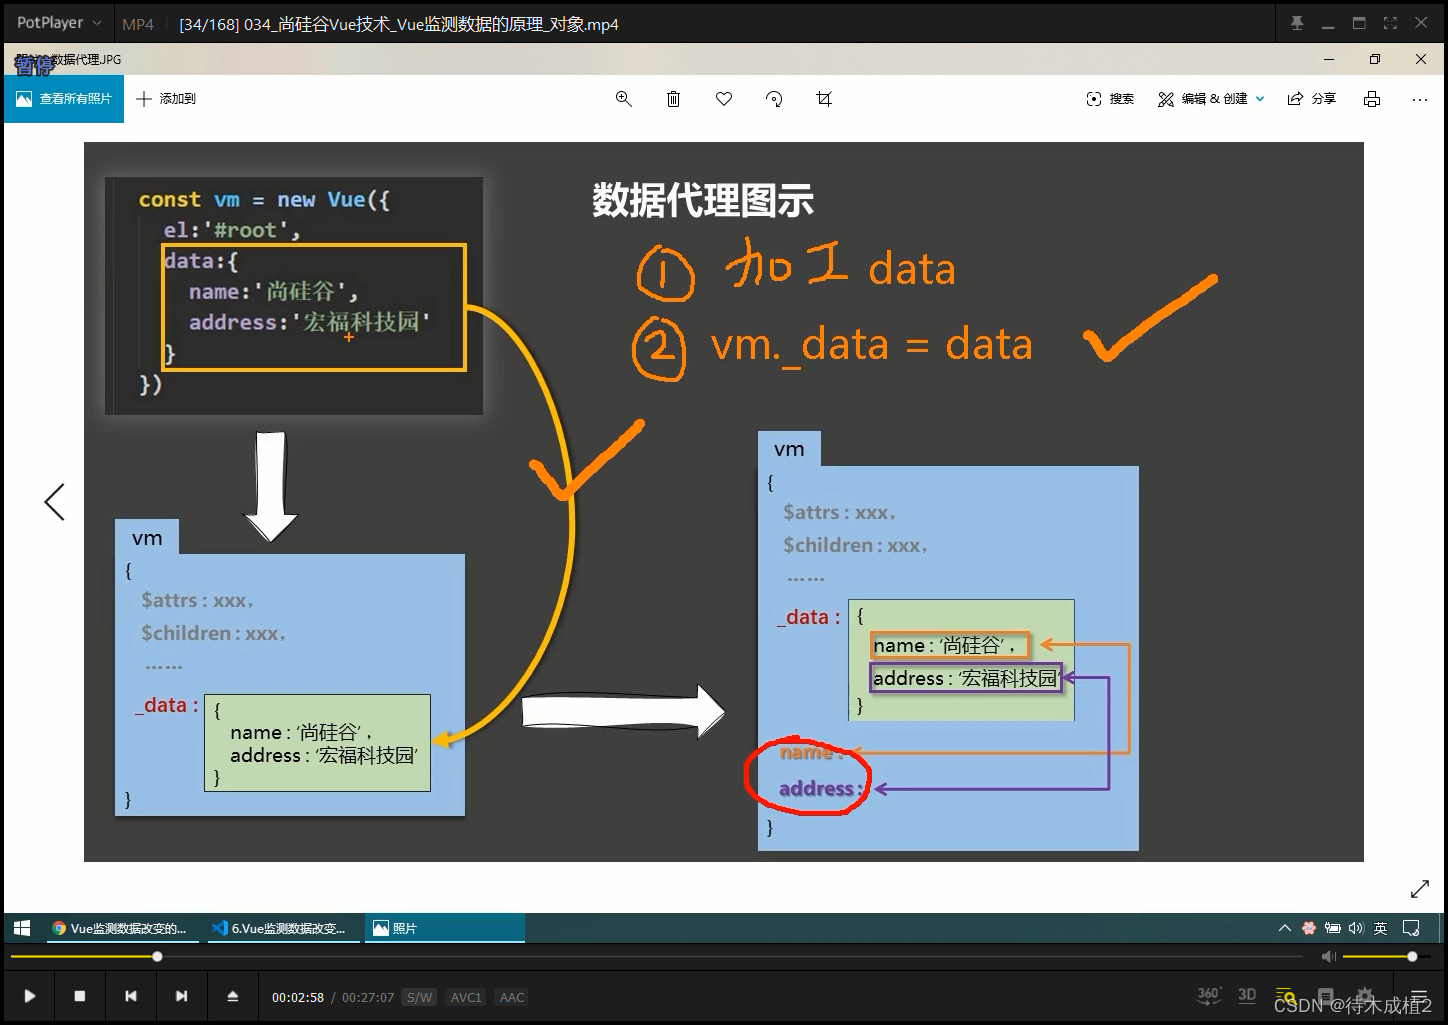
Task: Open the Photos more options ellipsis
Action: tap(1420, 99)
